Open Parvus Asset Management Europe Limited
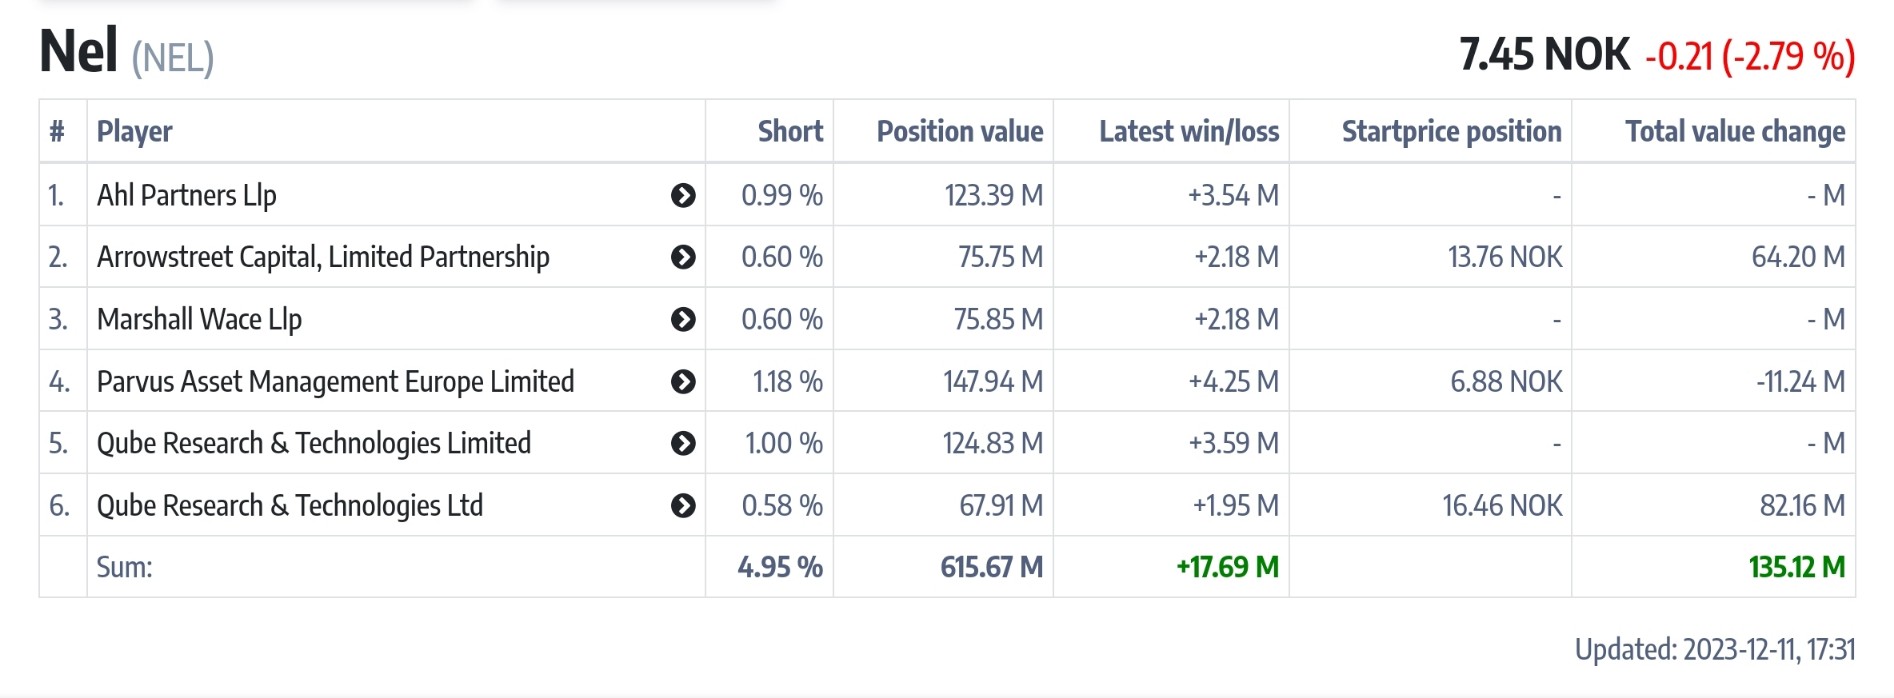This screenshot has height=698, width=1894. 335,381
